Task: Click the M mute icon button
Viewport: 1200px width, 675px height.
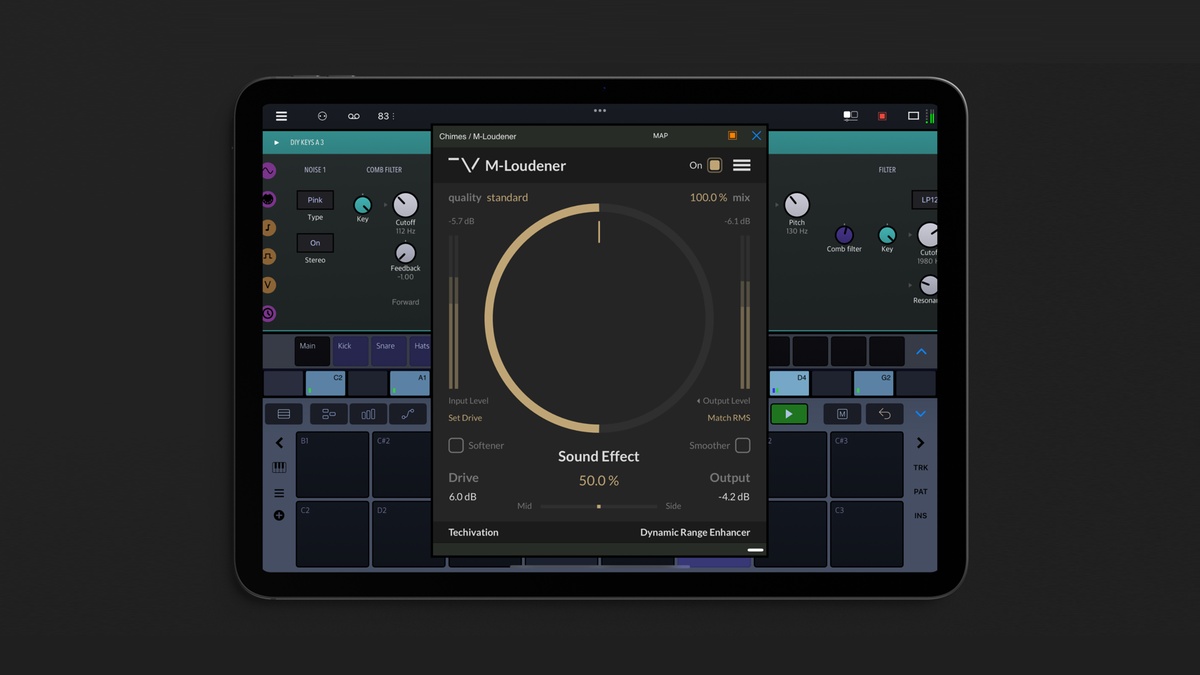Action: click(x=842, y=414)
